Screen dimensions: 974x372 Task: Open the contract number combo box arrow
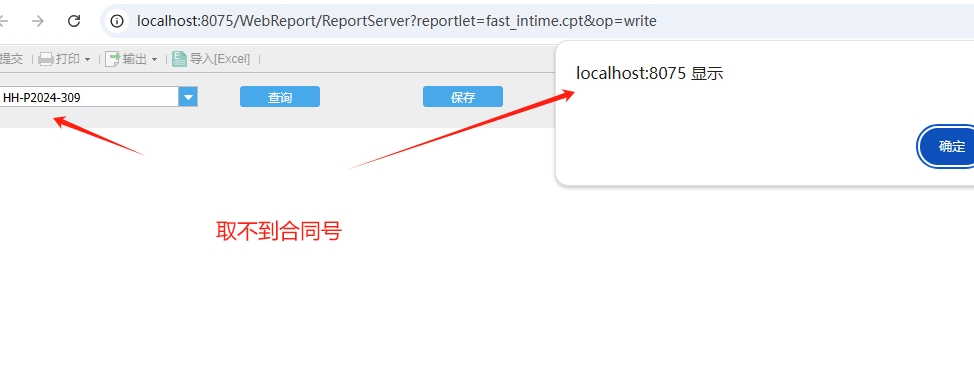tap(188, 97)
